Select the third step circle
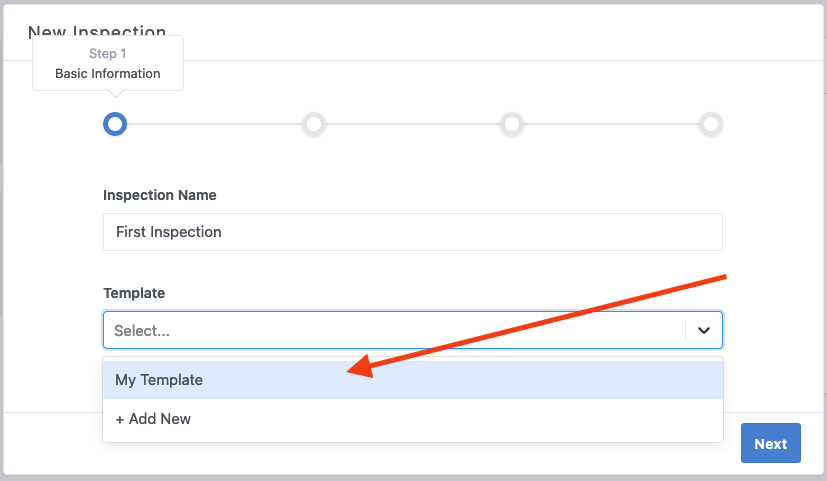 [x=512, y=124]
